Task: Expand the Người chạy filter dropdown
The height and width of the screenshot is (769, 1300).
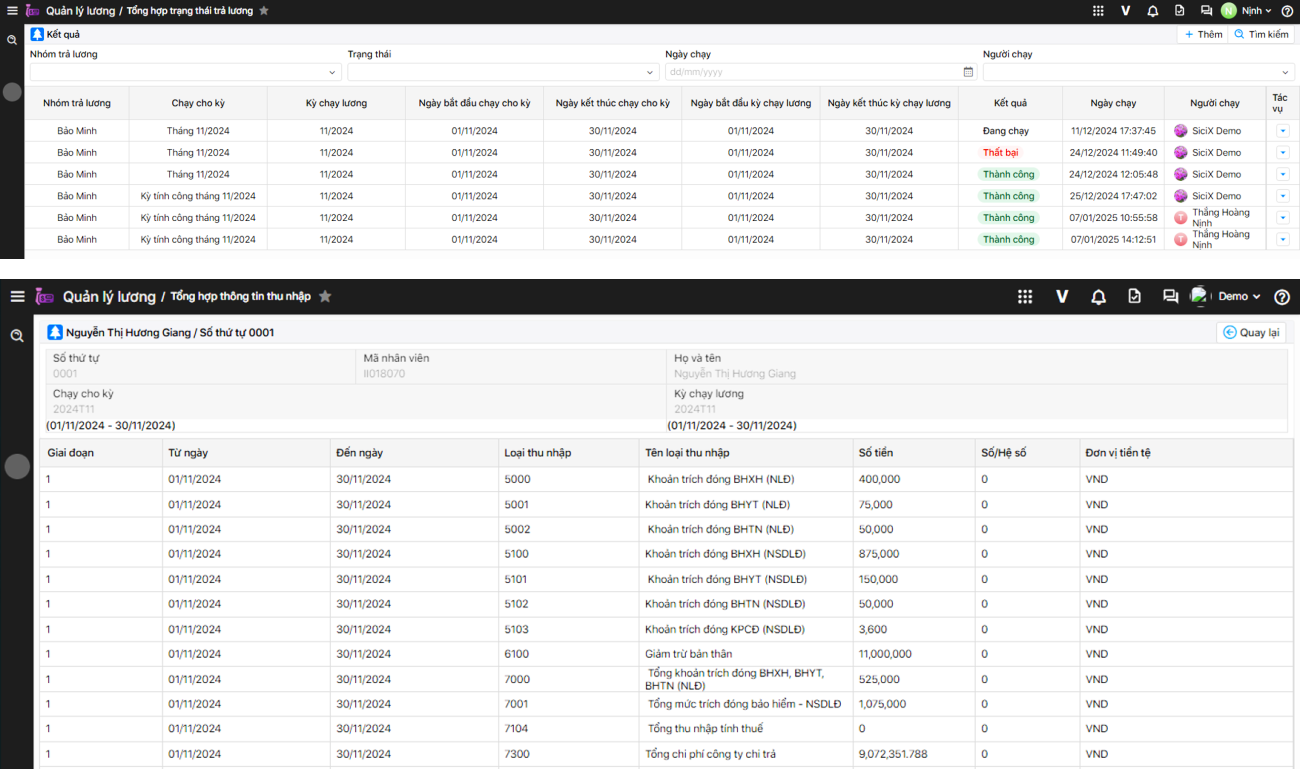Action: [1285, 72]
